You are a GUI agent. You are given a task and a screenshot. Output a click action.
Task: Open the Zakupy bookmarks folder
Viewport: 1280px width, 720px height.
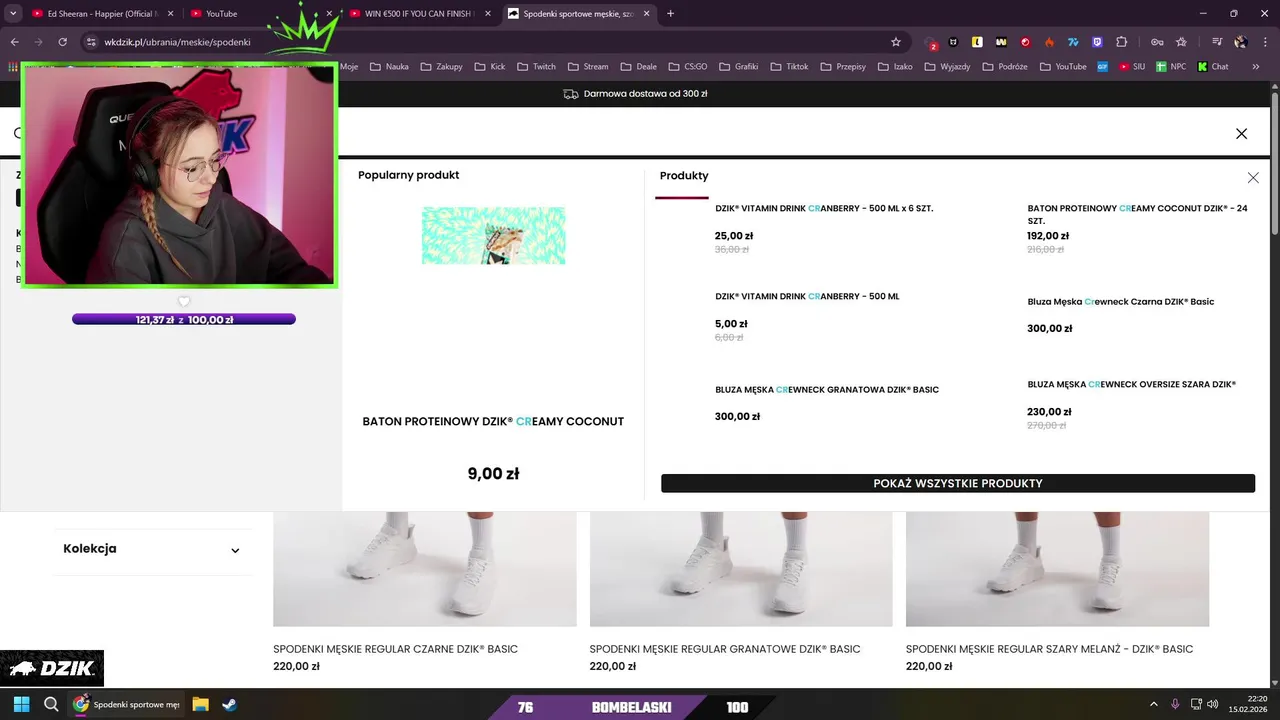coord(441,67)
